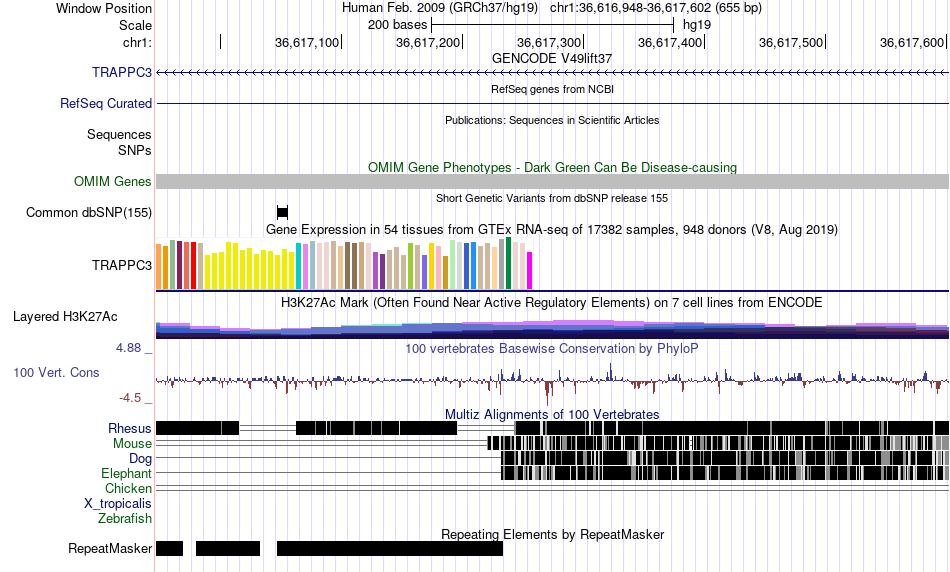The image size is (950, 572).
Task: Click 'Repeating Elements by RepeatMasker' title
Action: tap(552, 534)
